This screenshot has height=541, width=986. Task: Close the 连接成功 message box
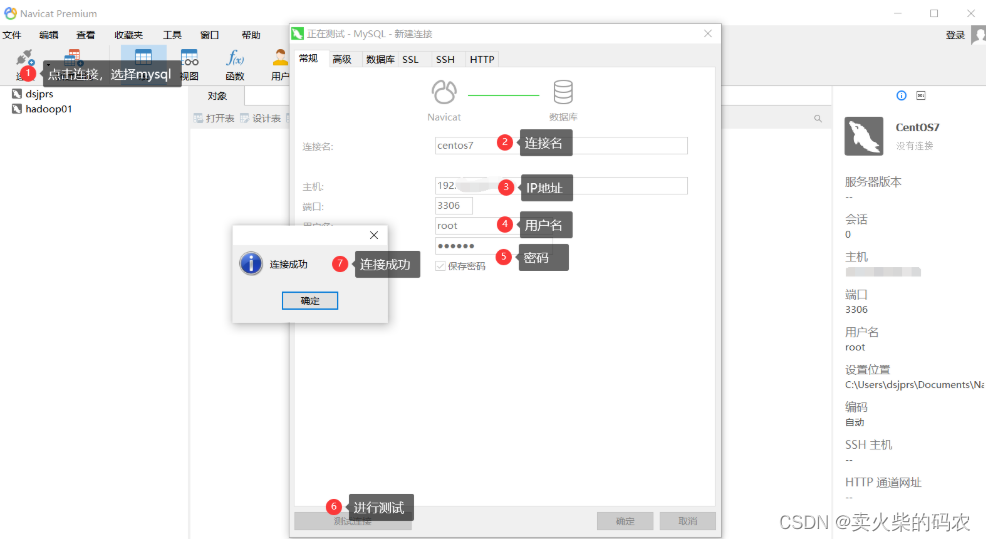click(x=374, y=235)
